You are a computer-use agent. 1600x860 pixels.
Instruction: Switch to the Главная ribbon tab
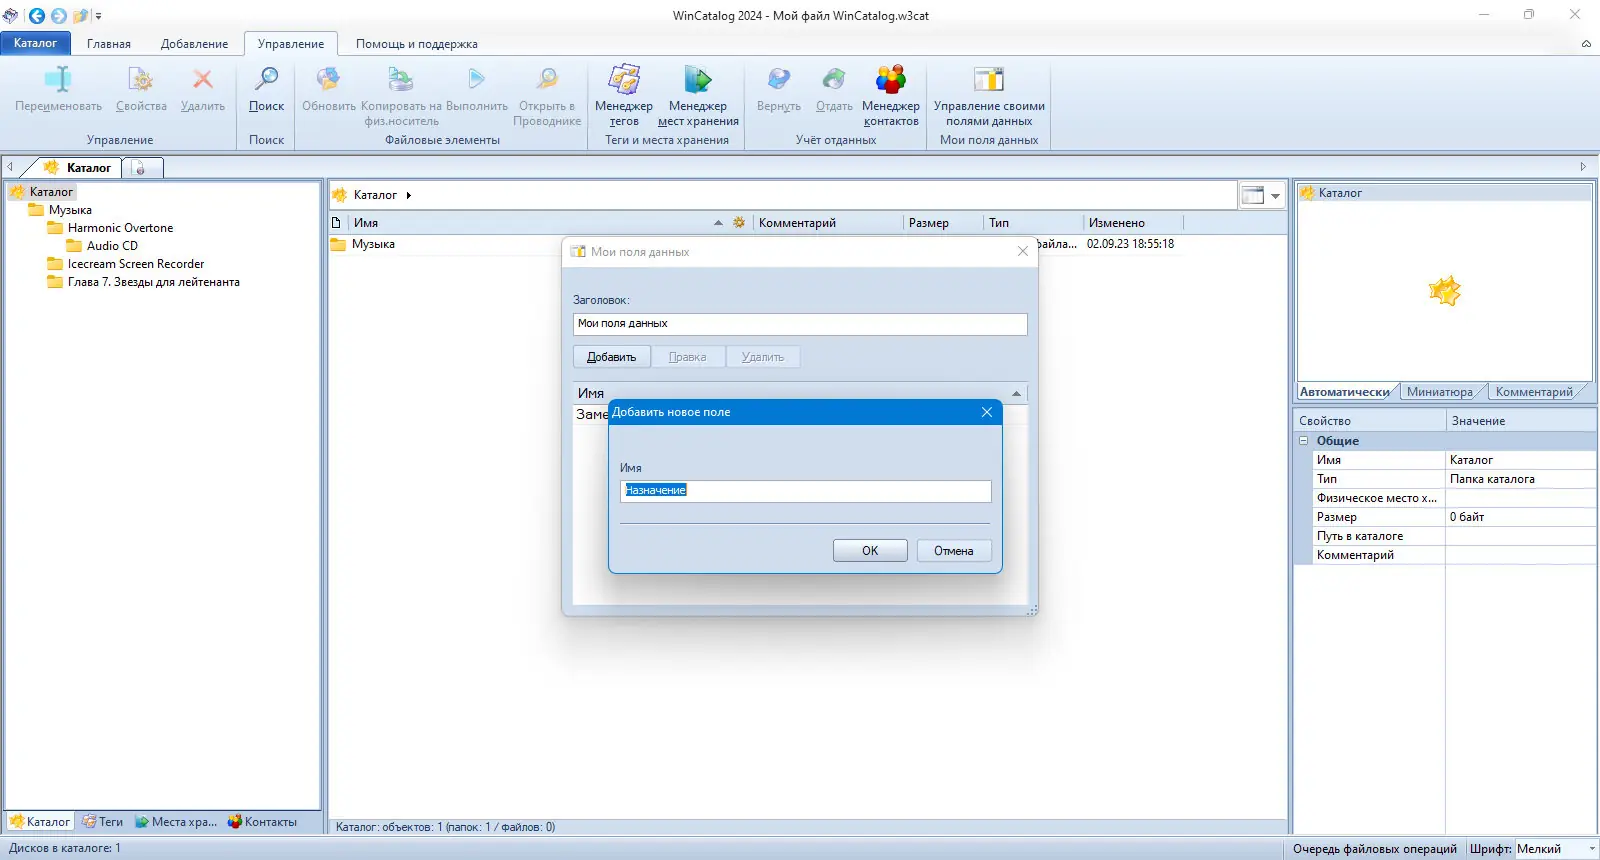(x=109, y=44)
